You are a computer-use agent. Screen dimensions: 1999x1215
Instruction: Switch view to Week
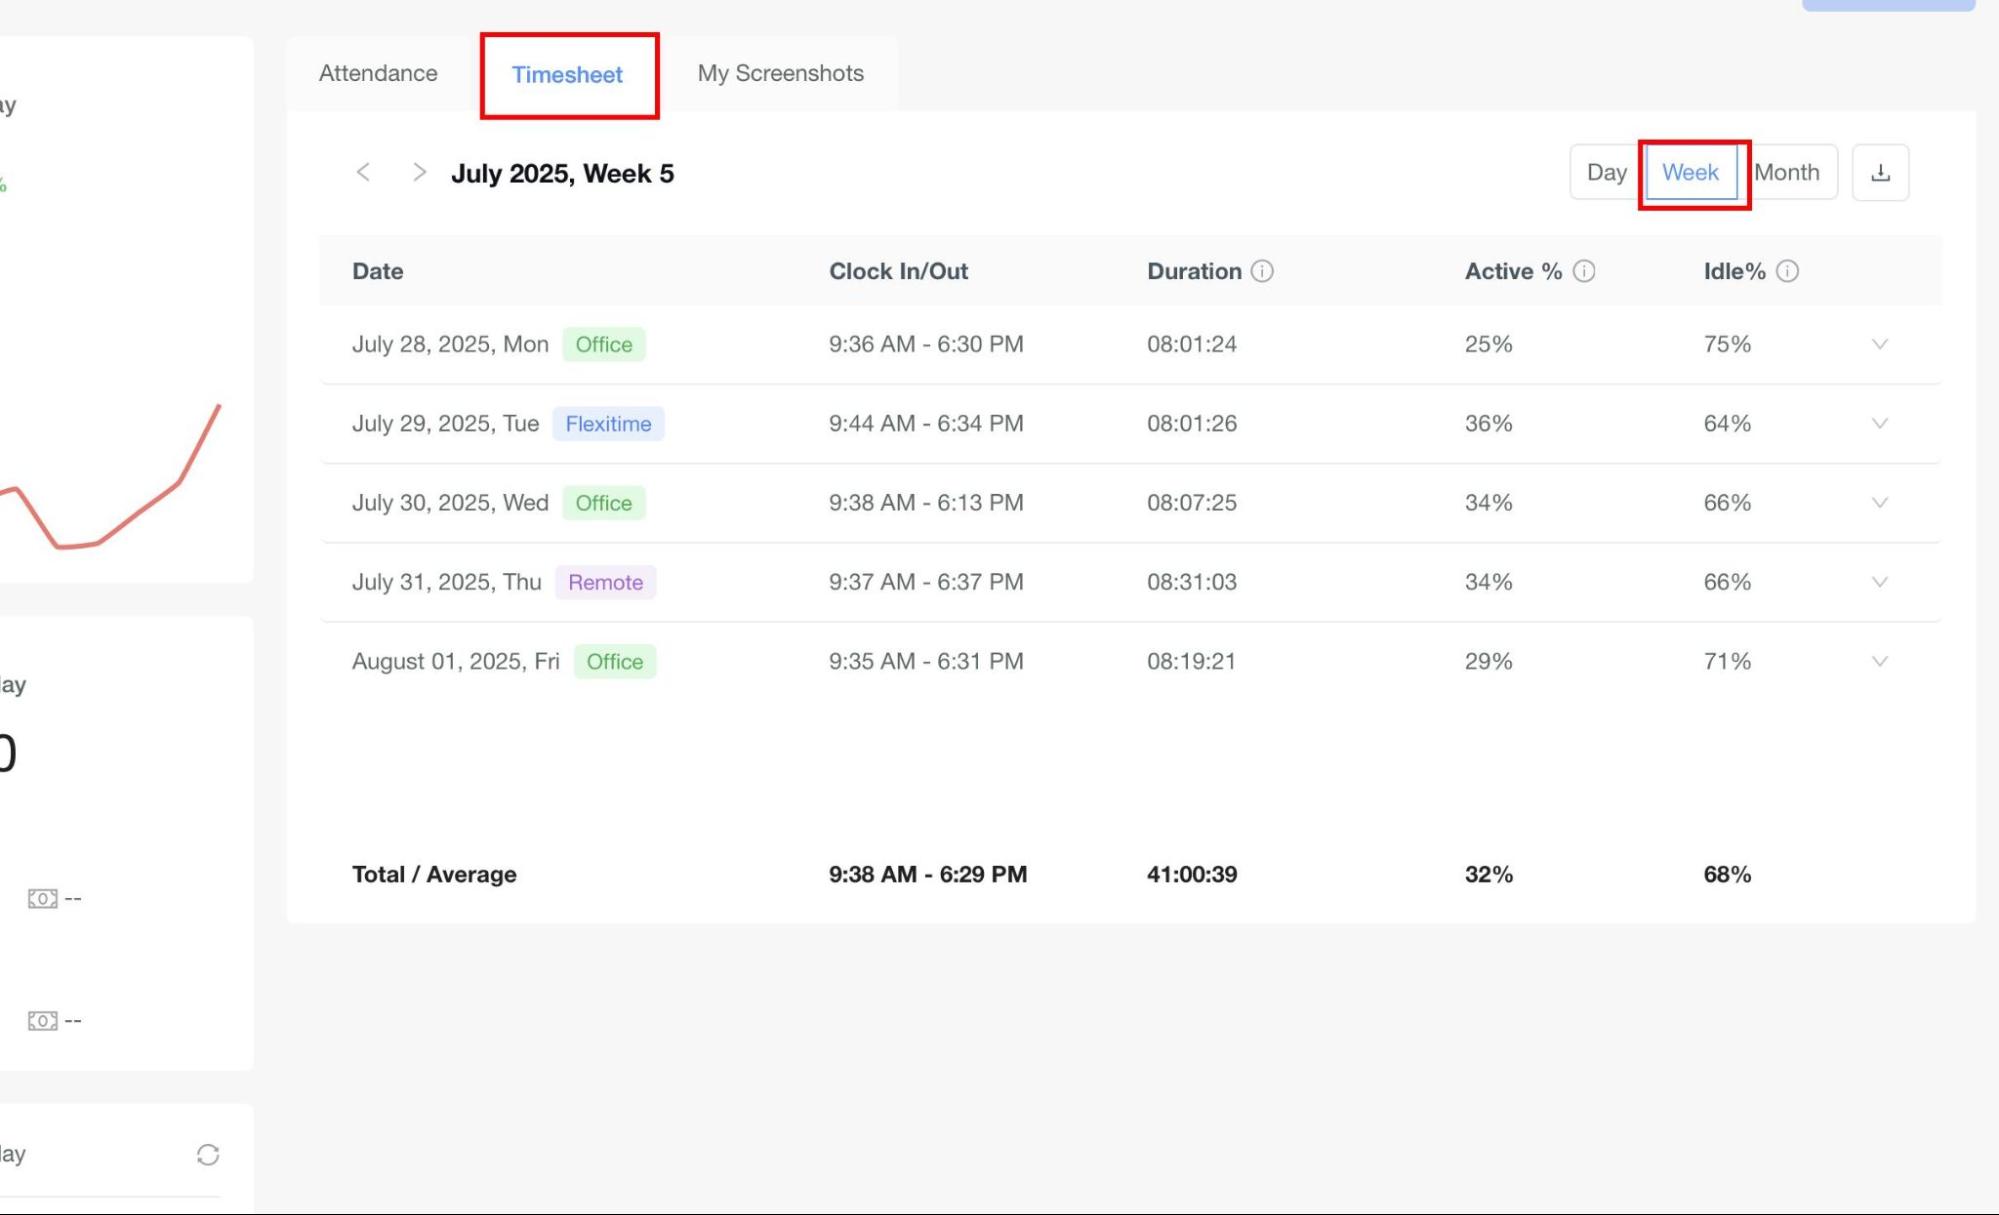(1690, 173)
